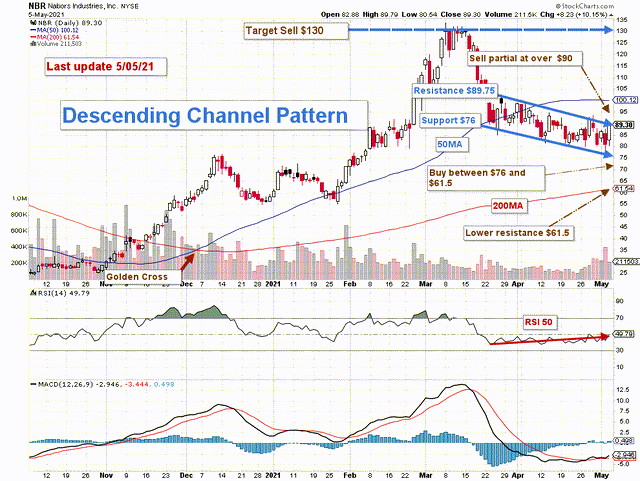The height and width of the screenshot is (481, 640).
Task: Click the MA(200) 61.54 legend entry
Action: (x=55, y=37)
